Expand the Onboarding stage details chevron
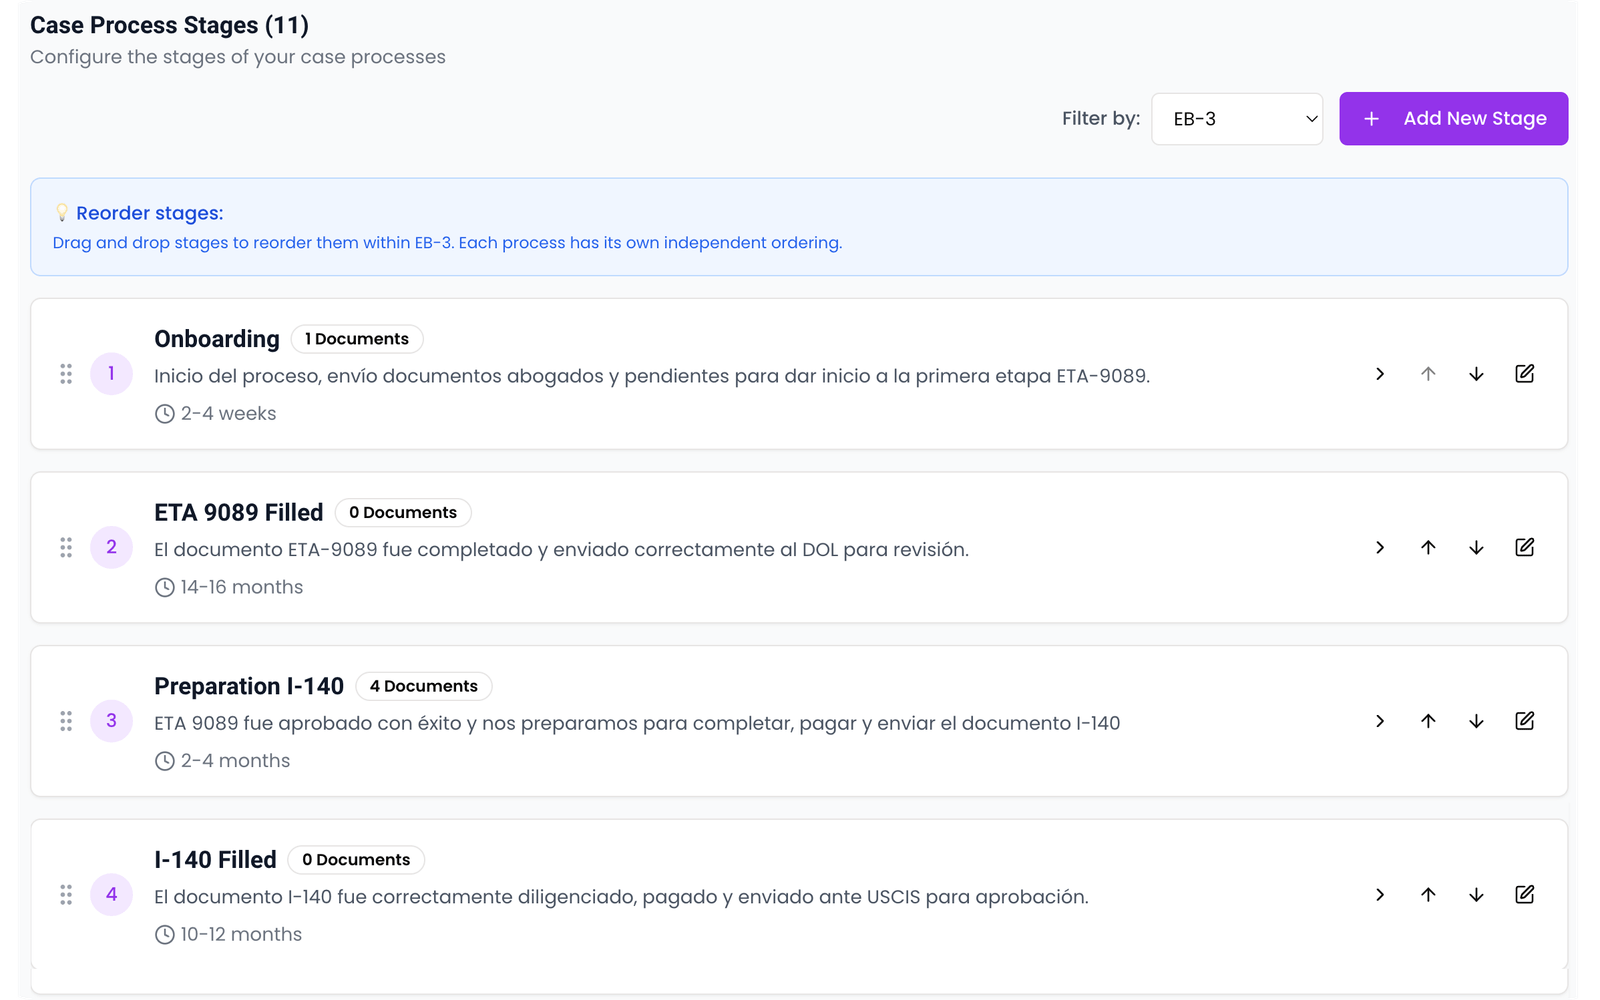Image resolution: width=1600 pixels, height=1000 pixels. [x=1380, y=374]
